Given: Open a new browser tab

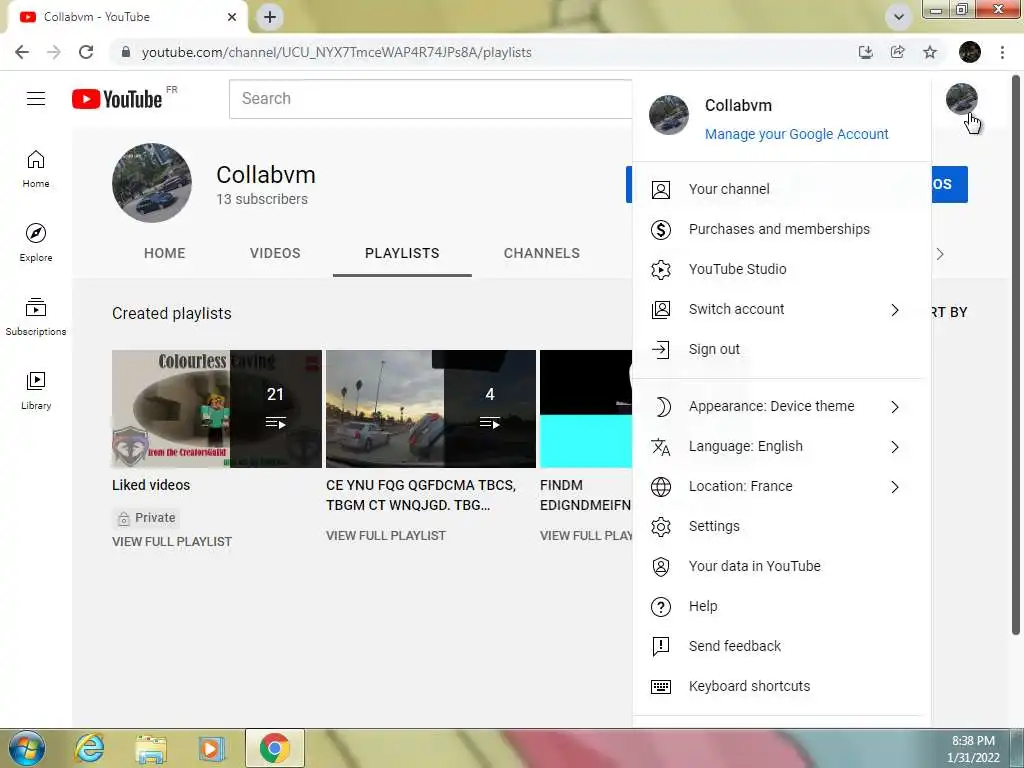Looking at the screenshot, I should (x=270, y=17).
